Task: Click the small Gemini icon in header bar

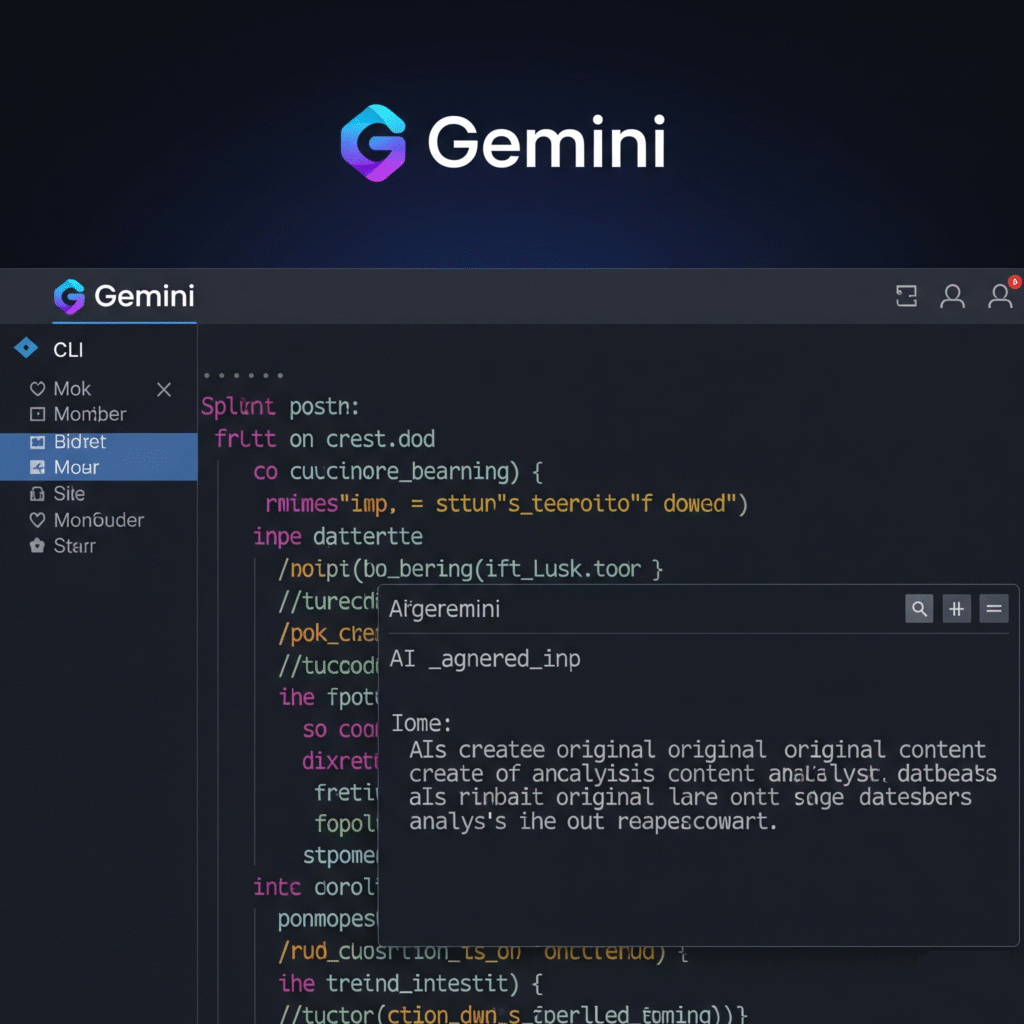Action: pos(69,296)
